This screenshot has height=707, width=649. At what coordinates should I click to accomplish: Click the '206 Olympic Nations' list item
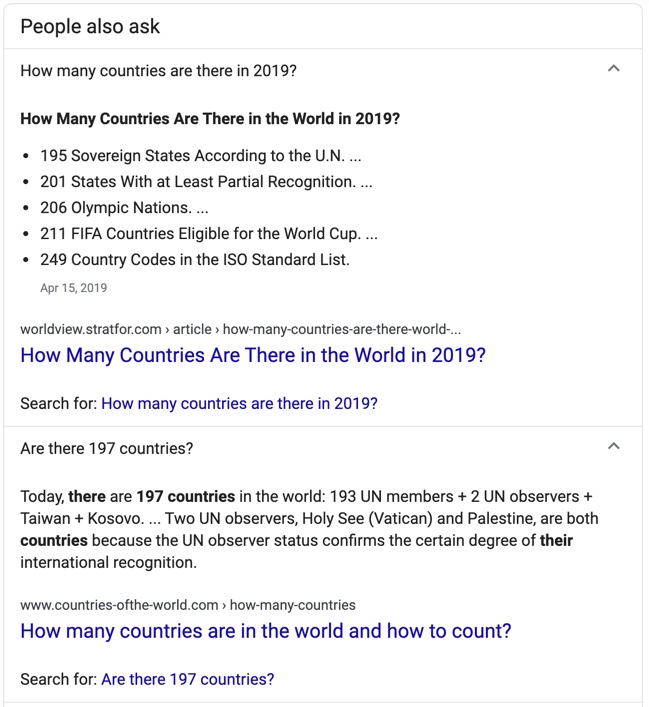[x=124, y=208]
